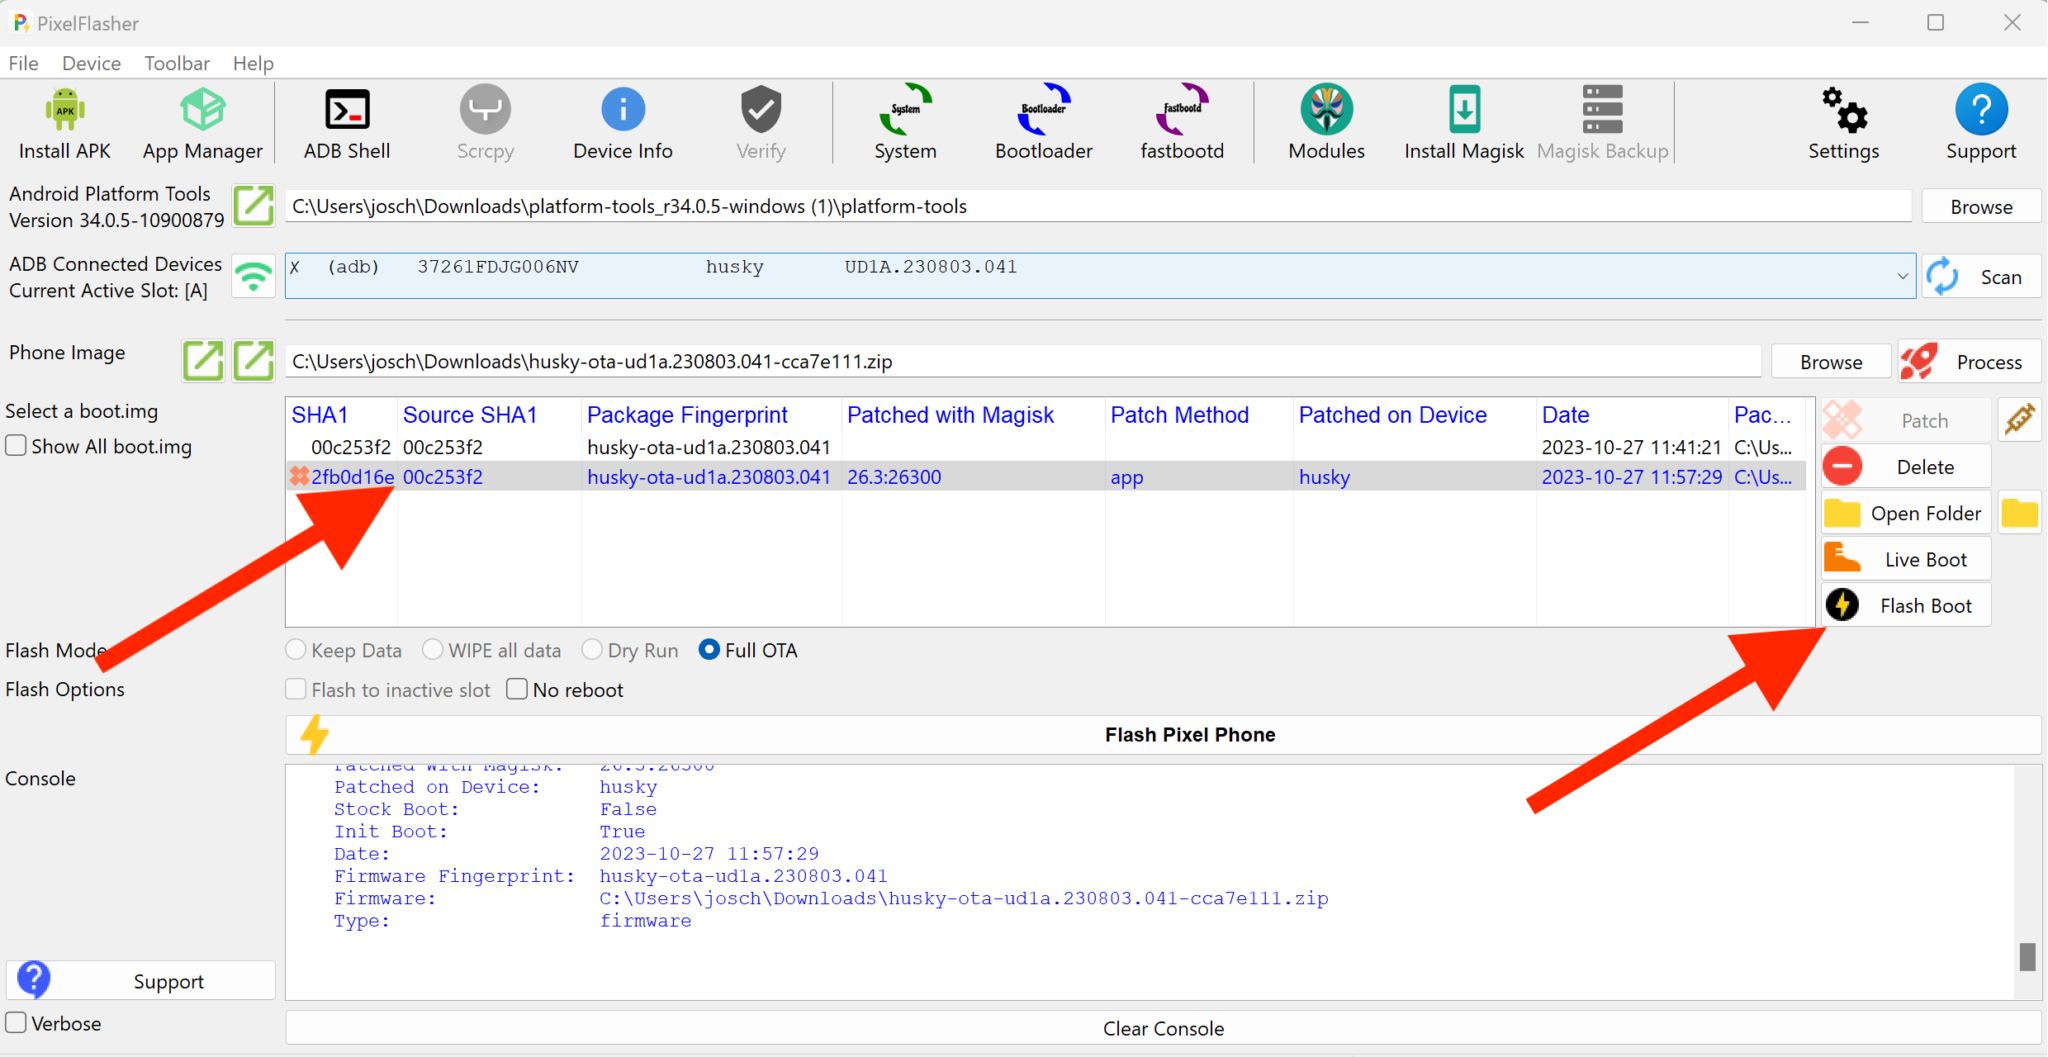
Task: Browse for phone image file
Action: [x=1831, y=362]
